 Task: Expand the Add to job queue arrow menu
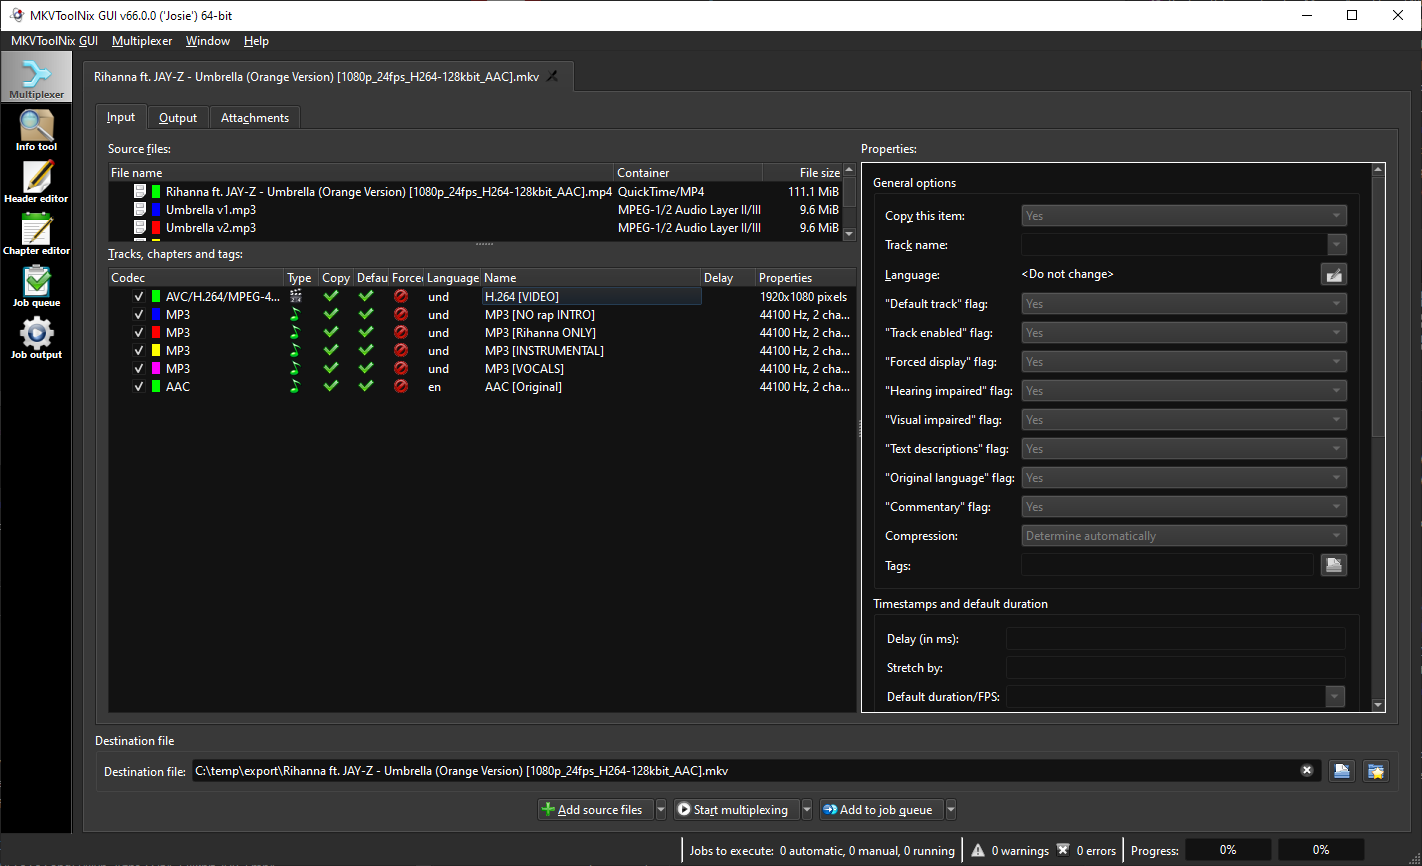[950, 809]
